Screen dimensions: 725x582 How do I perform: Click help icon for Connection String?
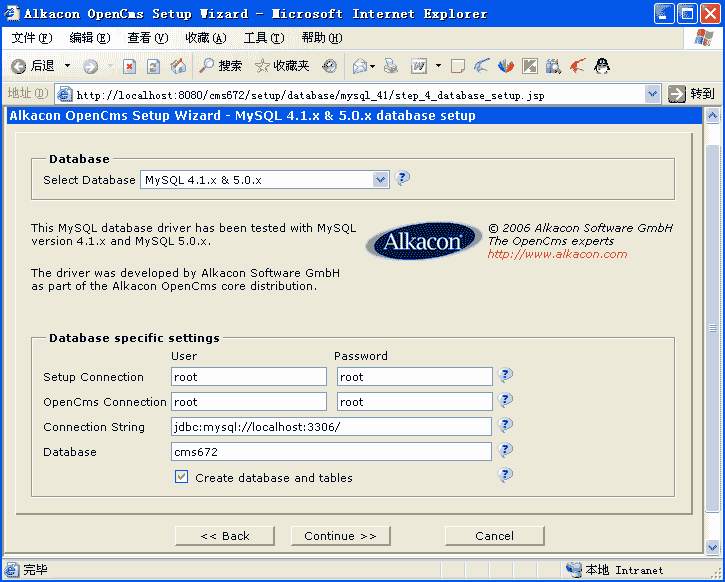(x=505, y=425)
